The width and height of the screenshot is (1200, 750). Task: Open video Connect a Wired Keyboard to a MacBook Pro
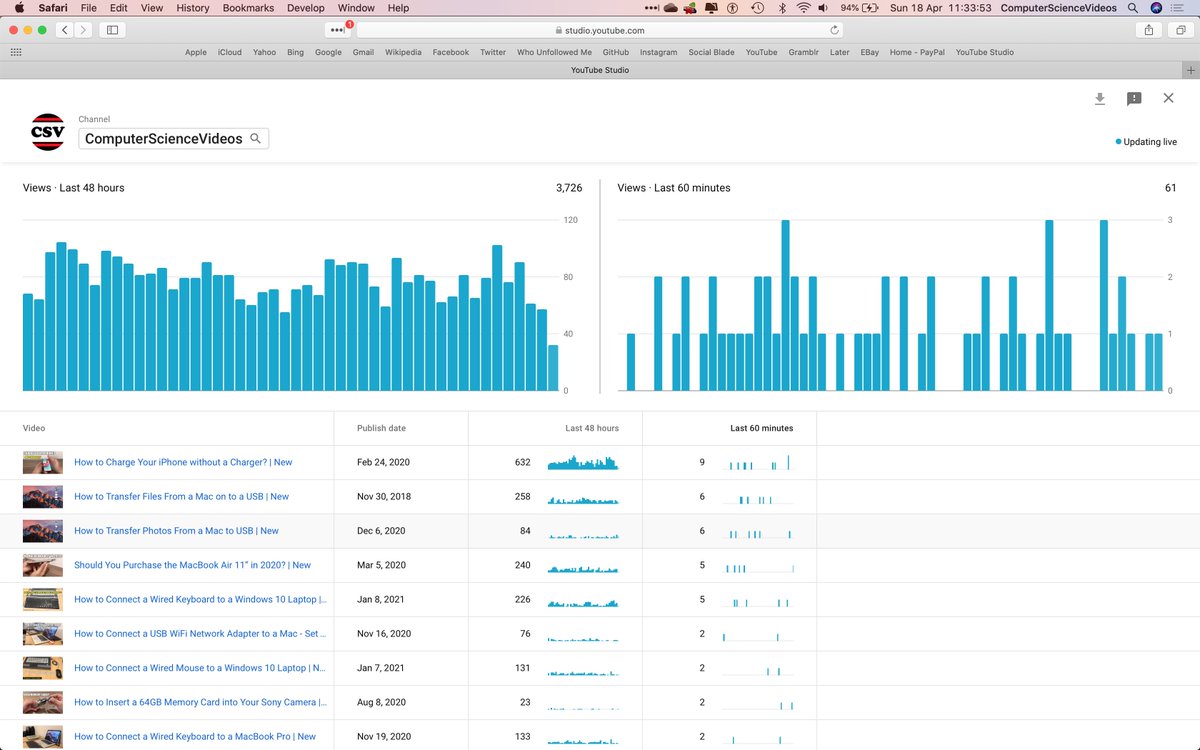click(x=195, y=737)
